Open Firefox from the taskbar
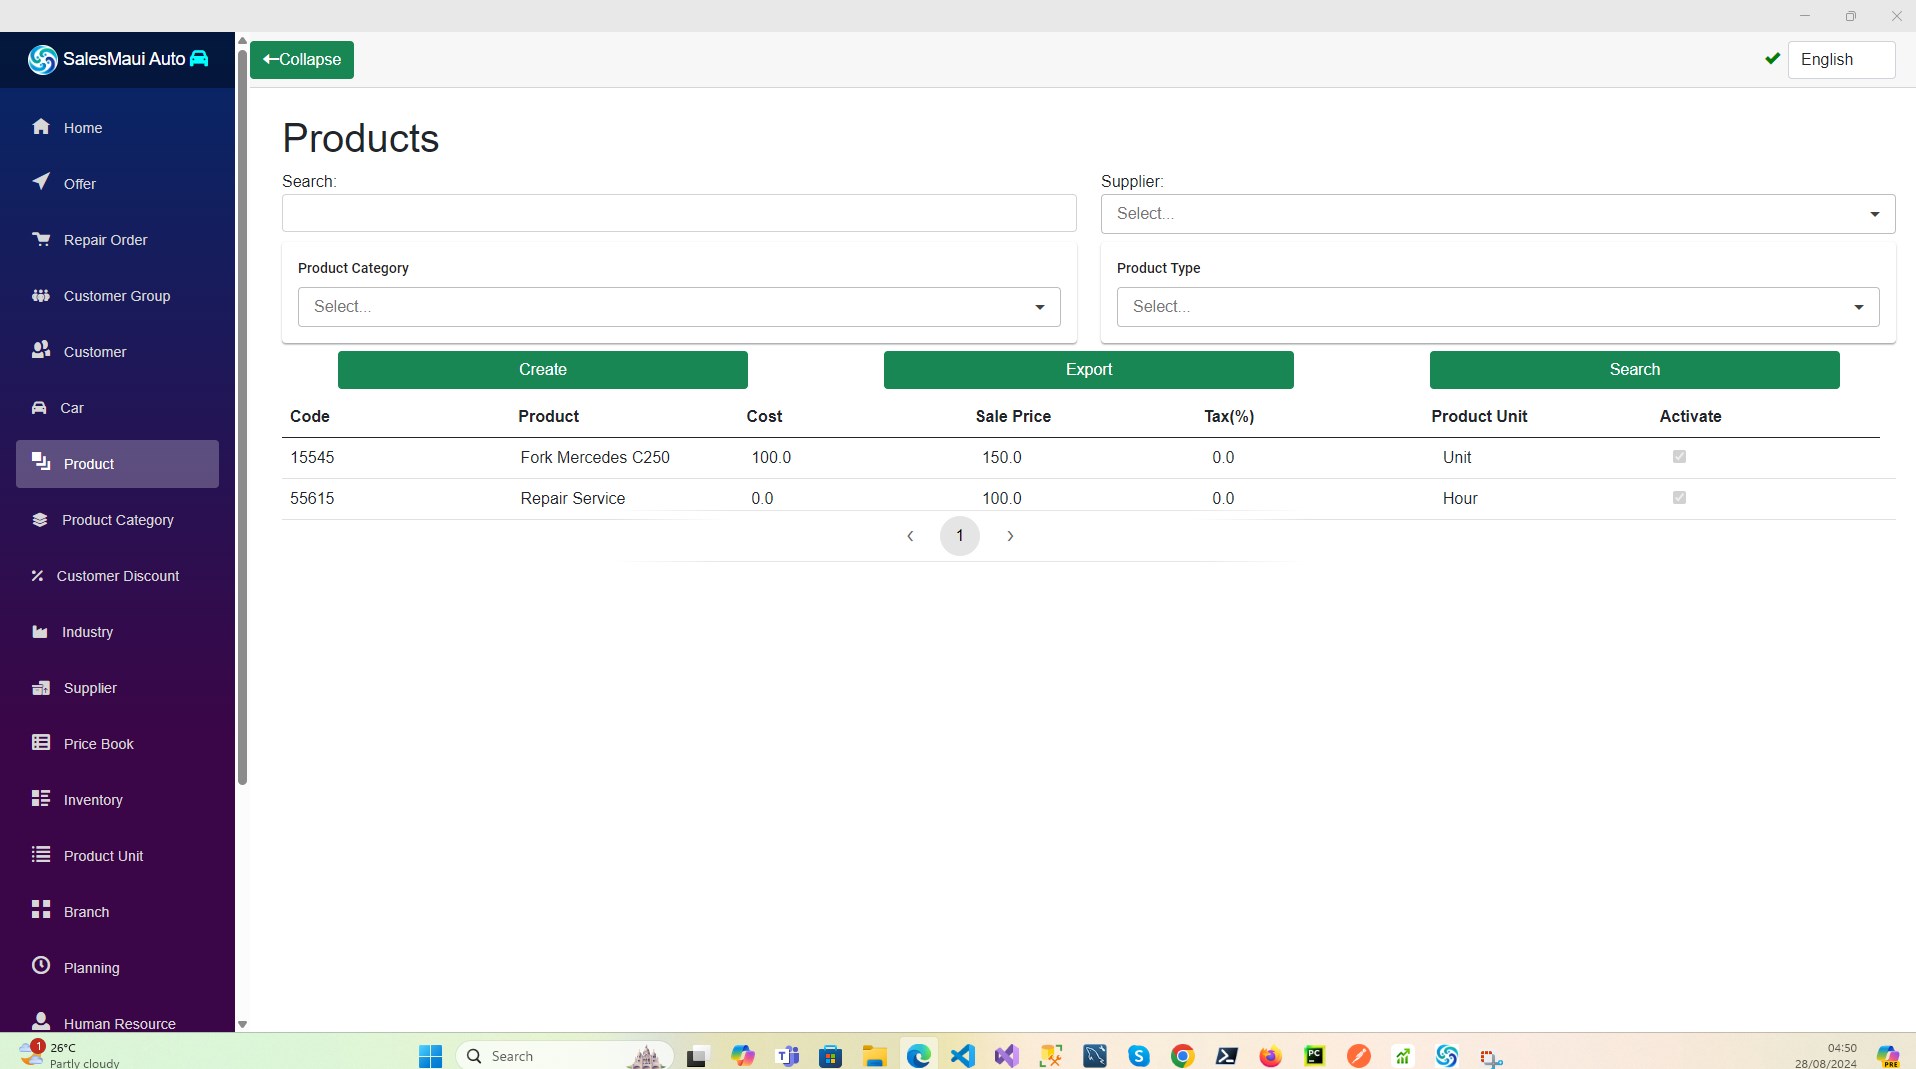 [x=1271, y=1056]
